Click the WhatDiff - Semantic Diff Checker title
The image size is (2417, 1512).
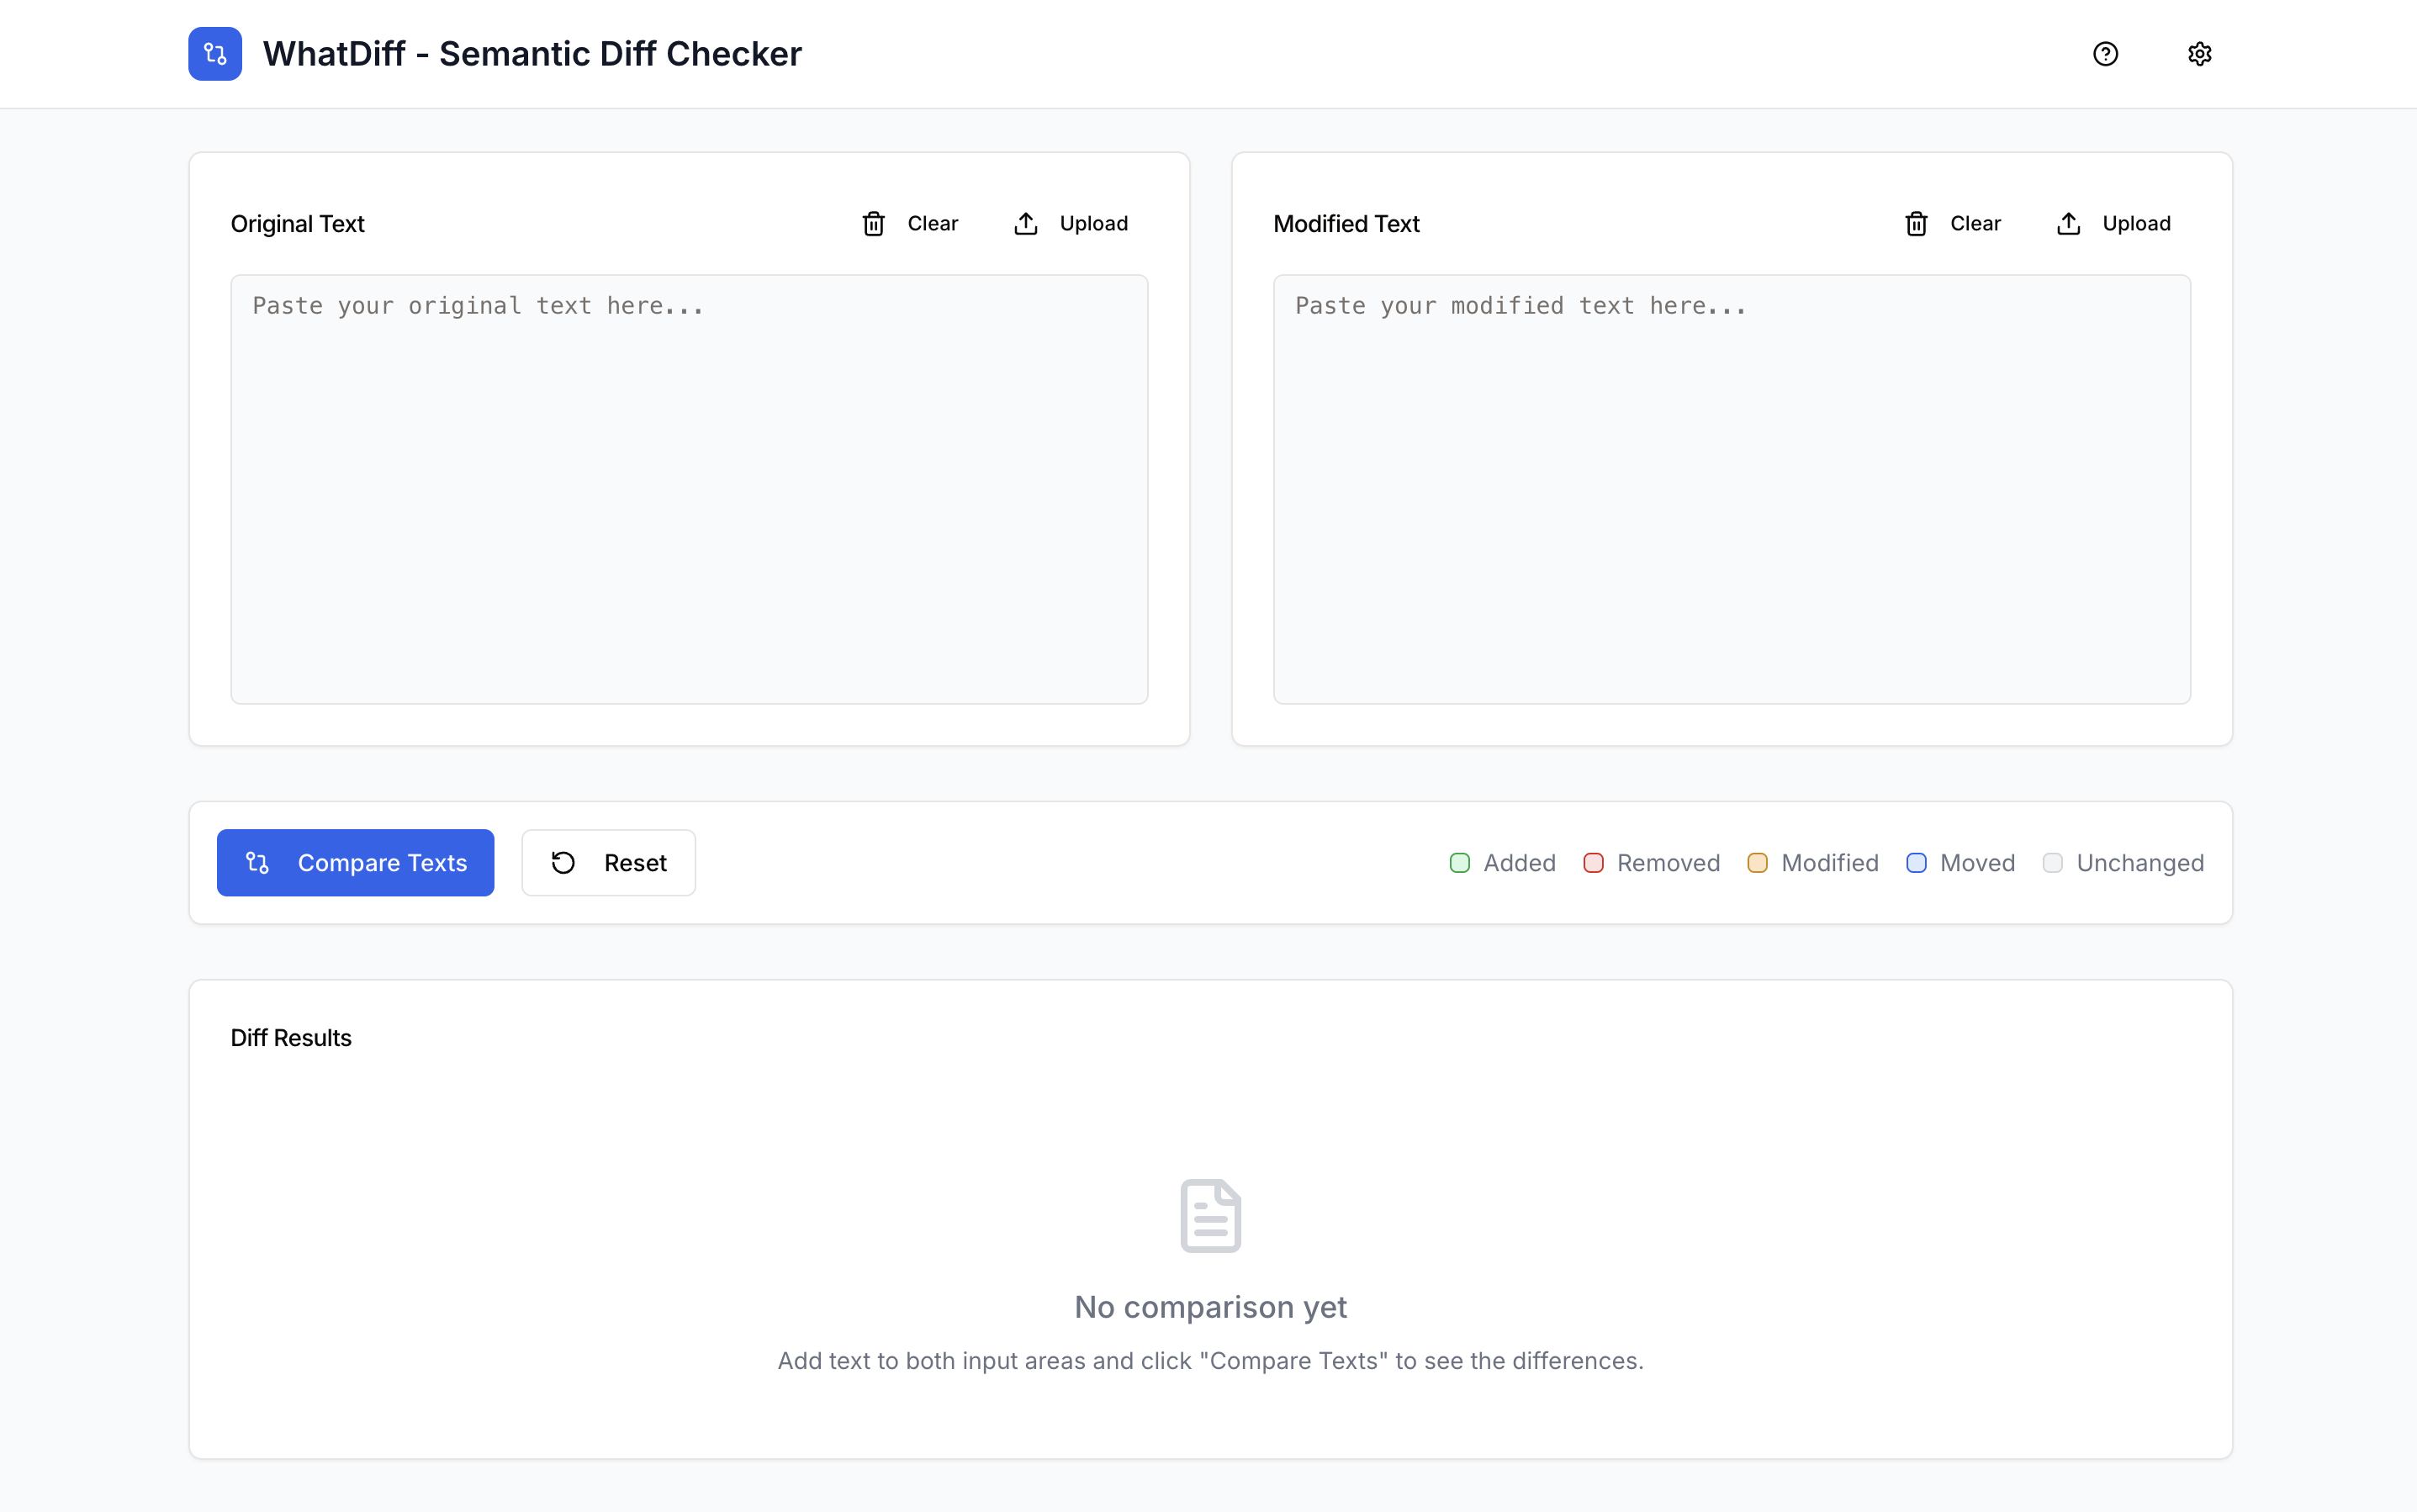tap(532, 54)
